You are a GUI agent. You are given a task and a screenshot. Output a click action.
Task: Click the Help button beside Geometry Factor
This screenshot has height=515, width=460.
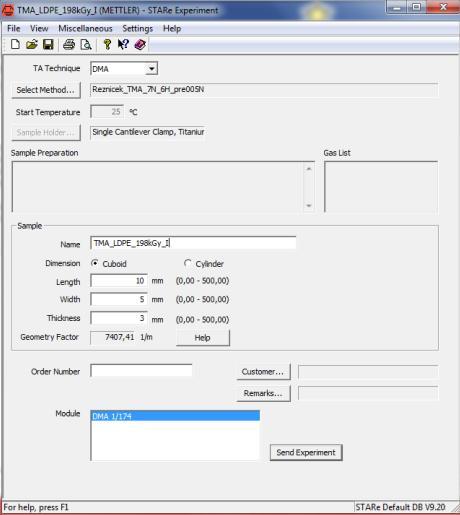click(203, 338)
